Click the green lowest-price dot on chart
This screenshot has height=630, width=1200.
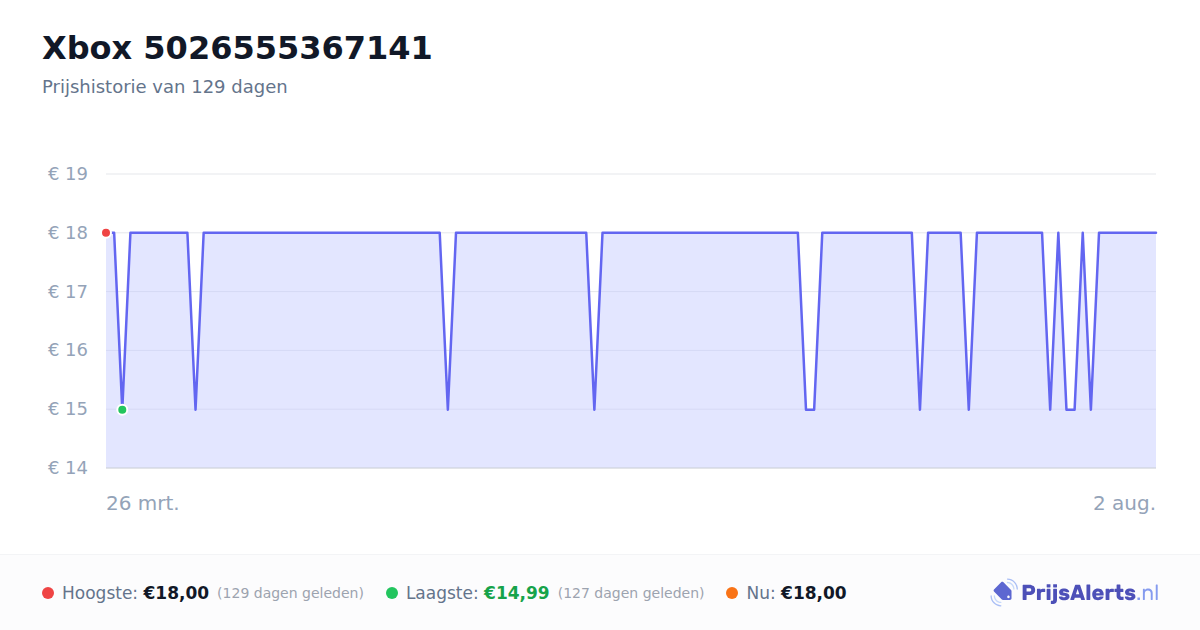tap(122, 409)
